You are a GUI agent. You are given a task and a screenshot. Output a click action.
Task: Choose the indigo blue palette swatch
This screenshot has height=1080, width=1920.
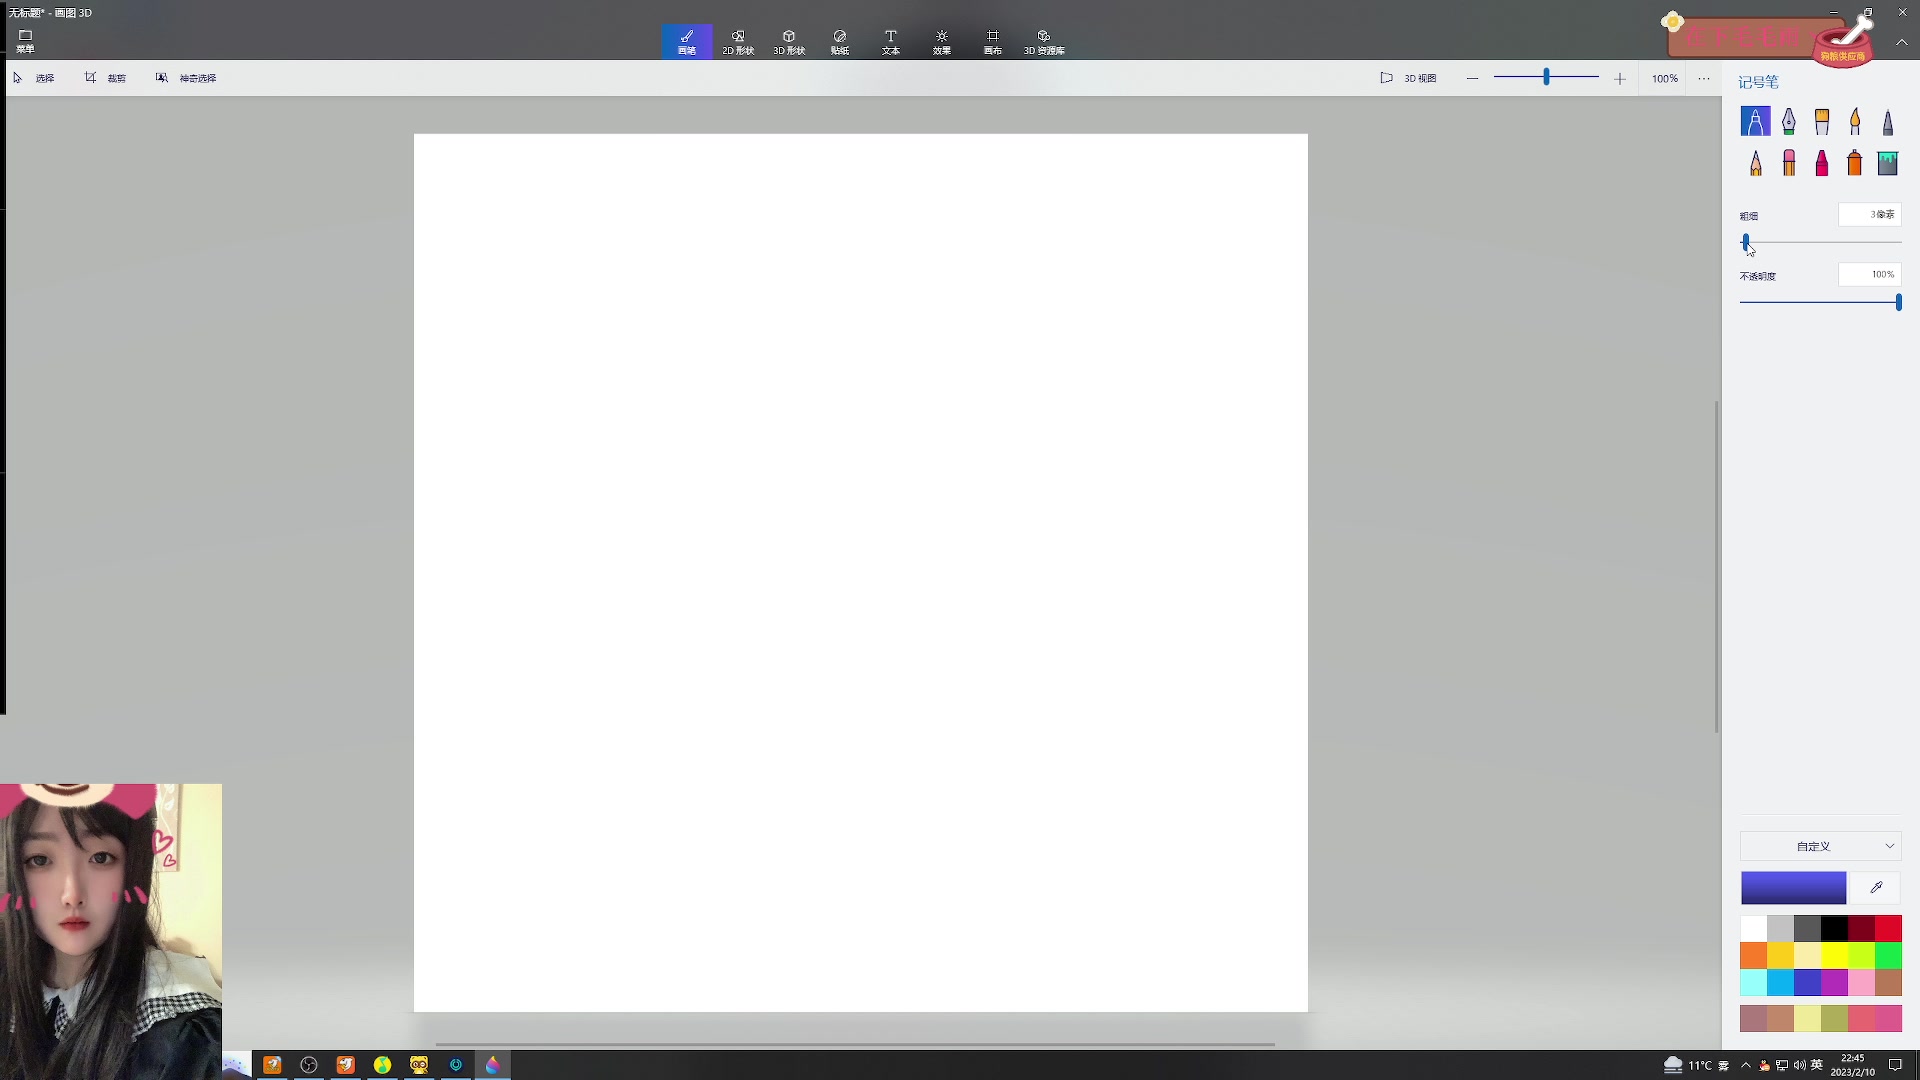coord(1807,982)
